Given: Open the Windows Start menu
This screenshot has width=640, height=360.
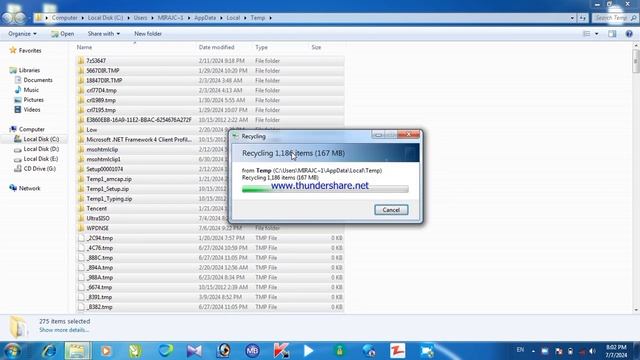Looking at the screenshot, I should click(11, 351).
